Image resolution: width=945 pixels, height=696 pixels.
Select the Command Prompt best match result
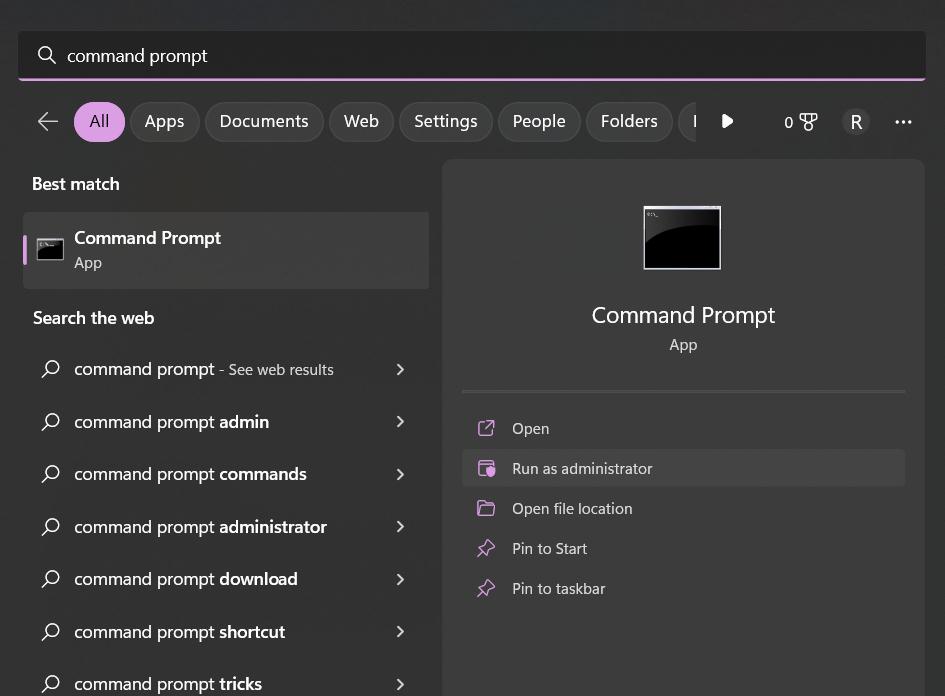tap(226, 250)
